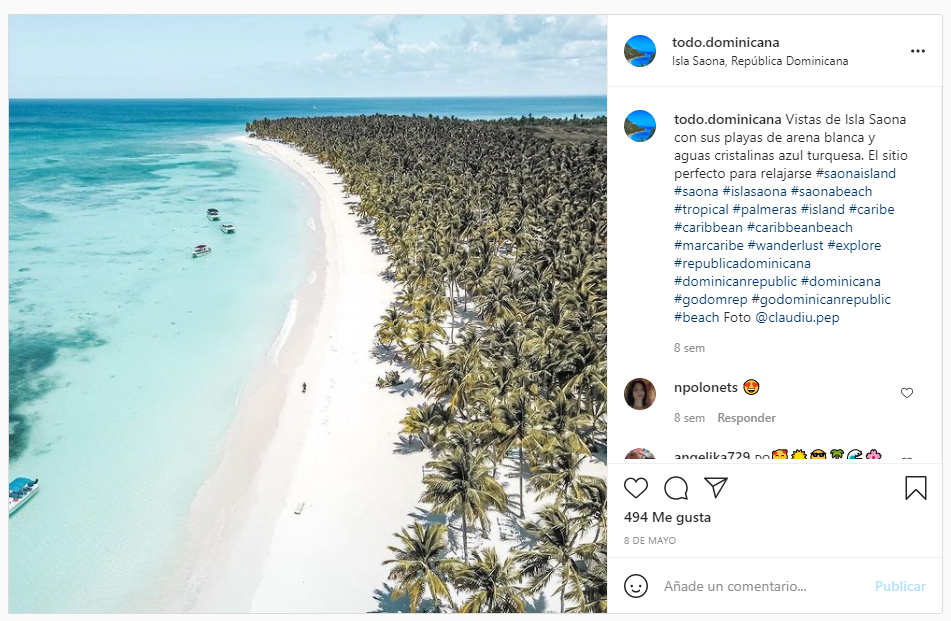The width and height of the screenshot is (951, 621).
Task: Open todo.dominicana header profile picture
Action: click(640, 51)
